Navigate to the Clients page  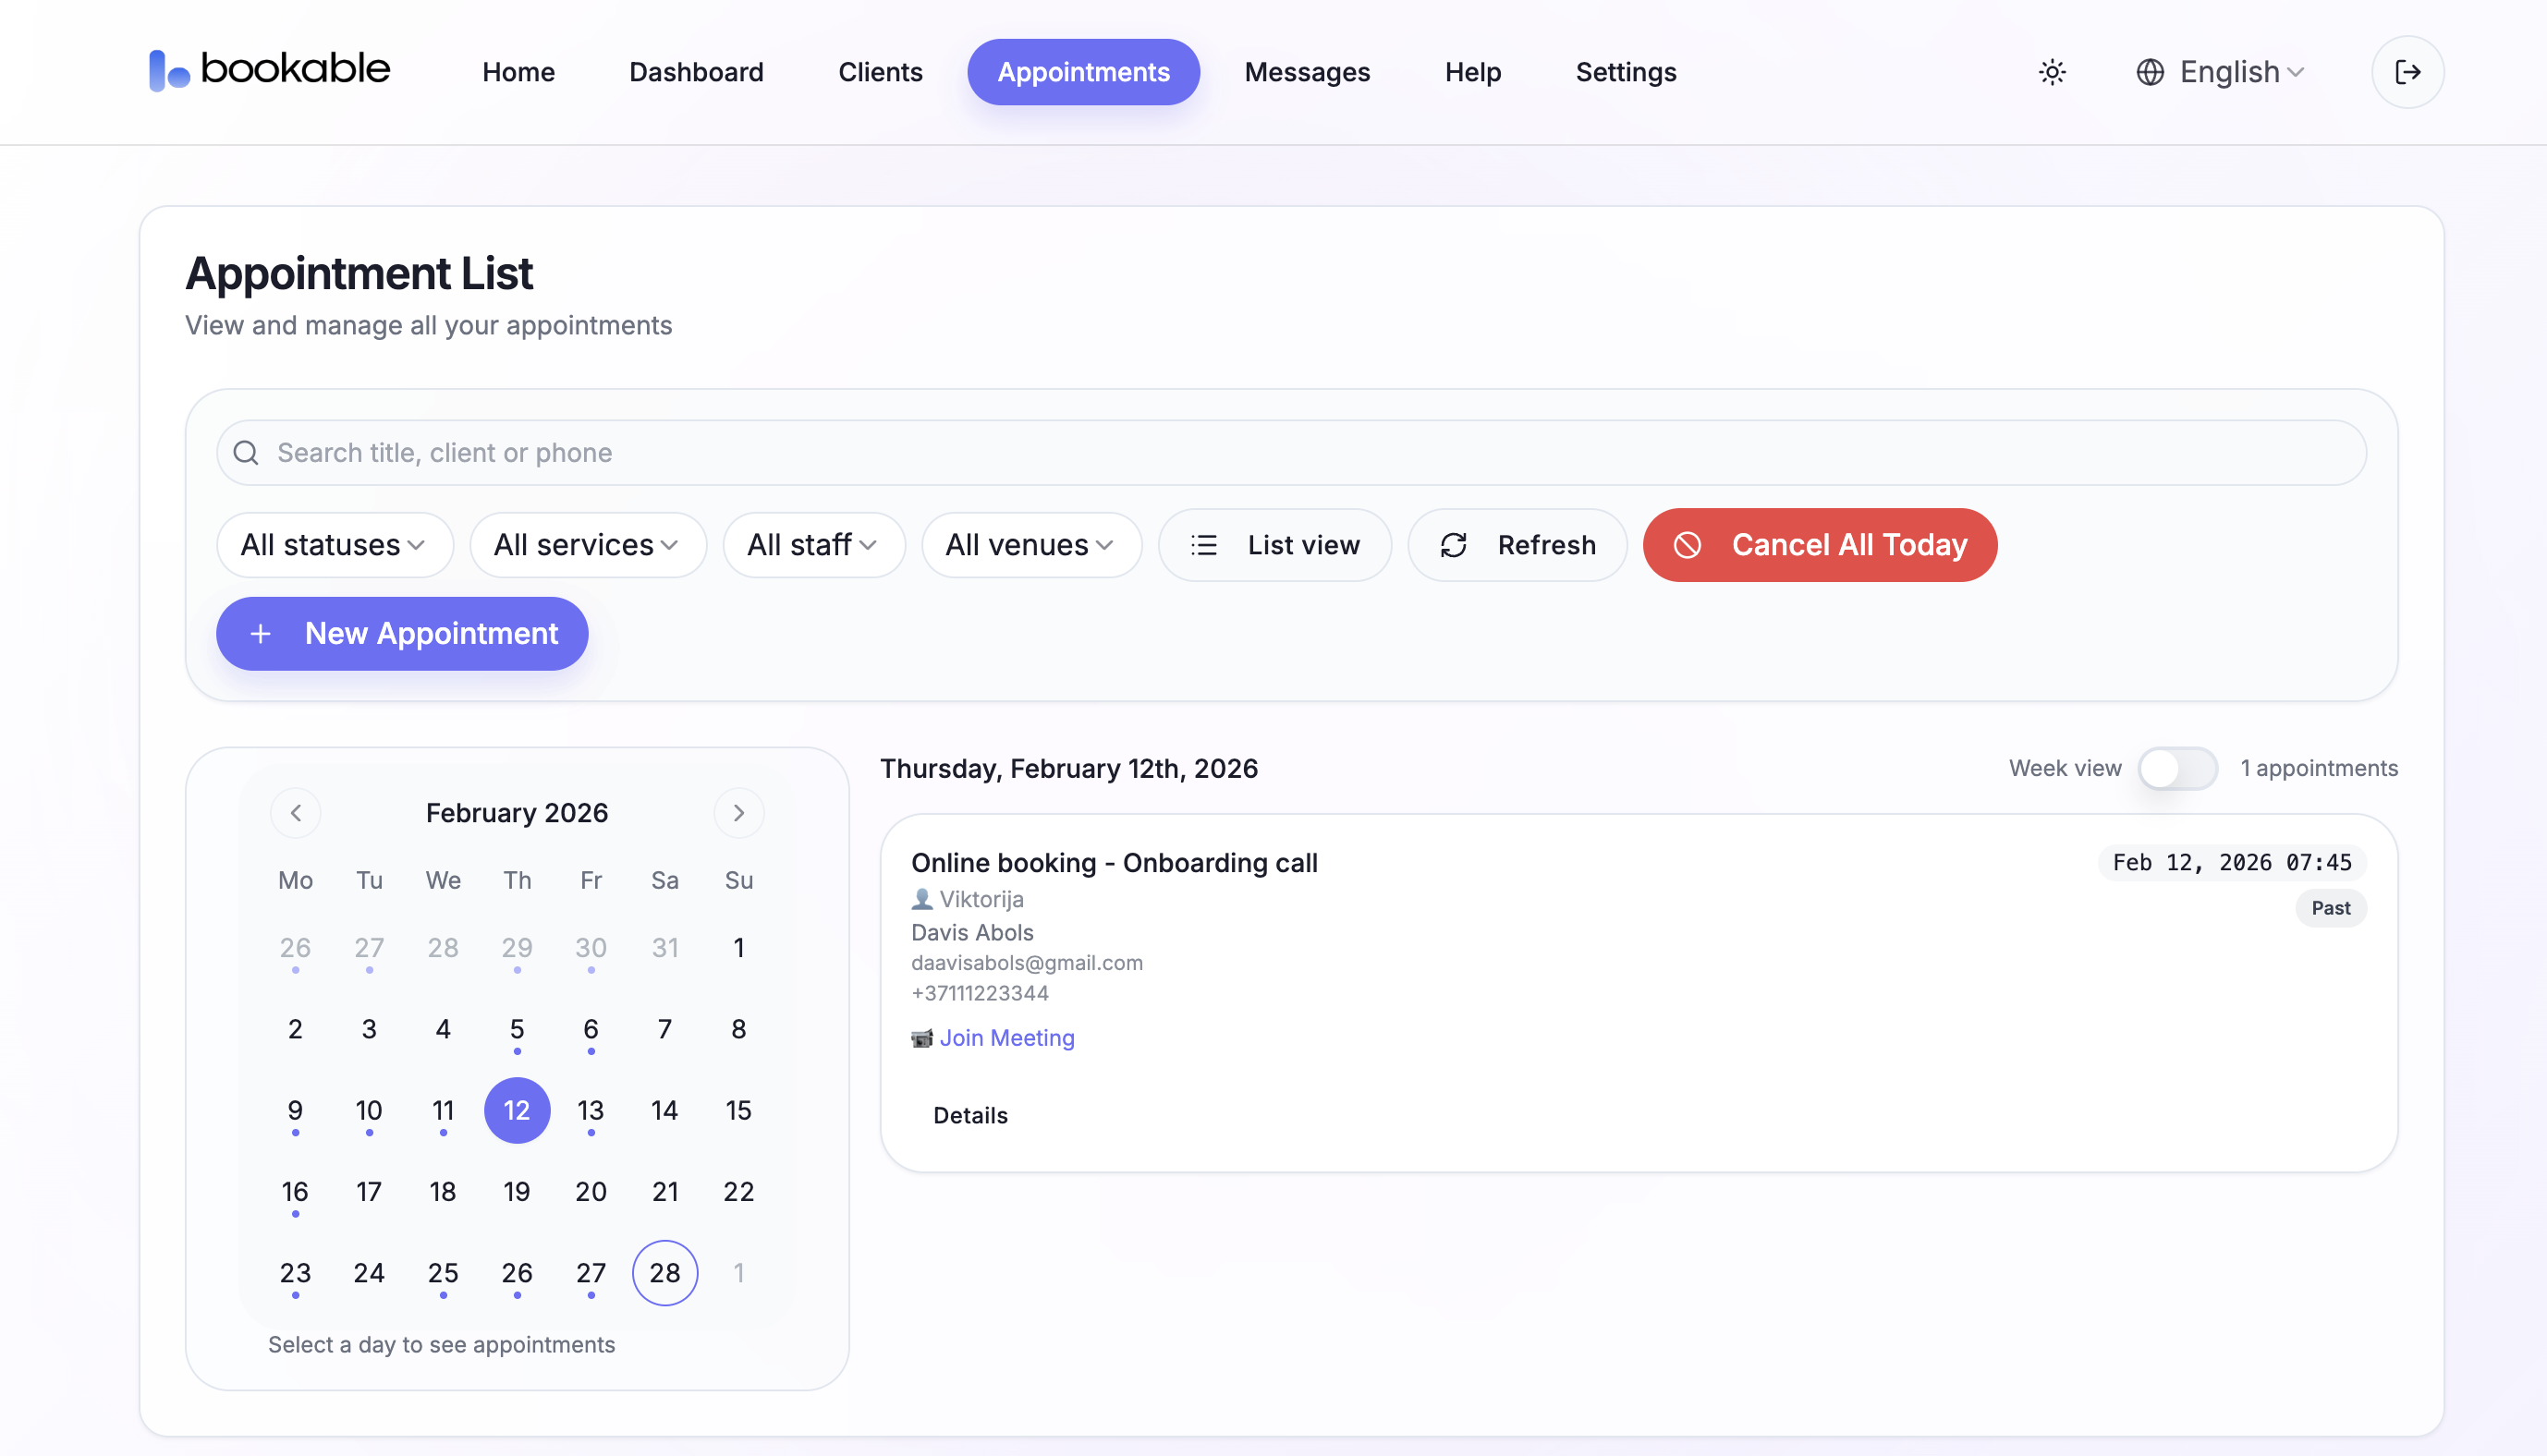coord(880,72)
